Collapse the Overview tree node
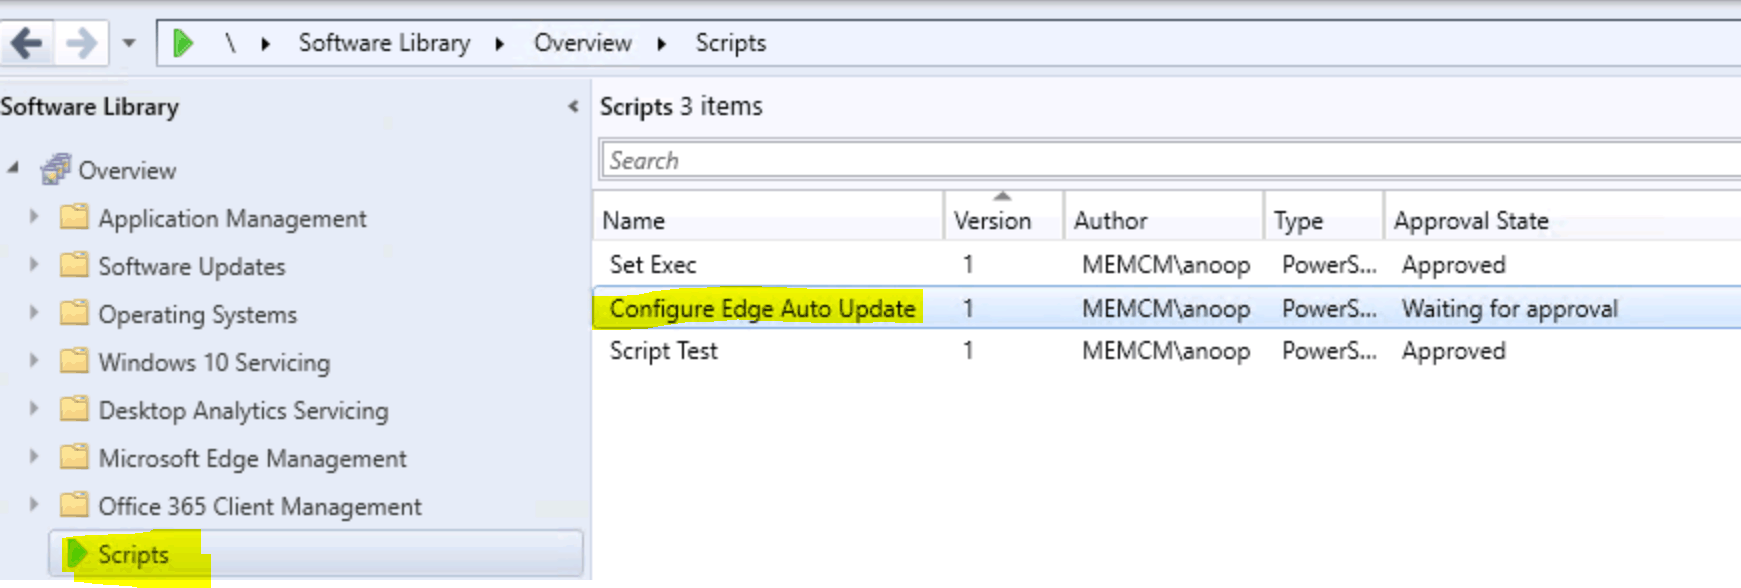Image resolution: width=1741 pixels, height=588 pixels. (13, 168)
